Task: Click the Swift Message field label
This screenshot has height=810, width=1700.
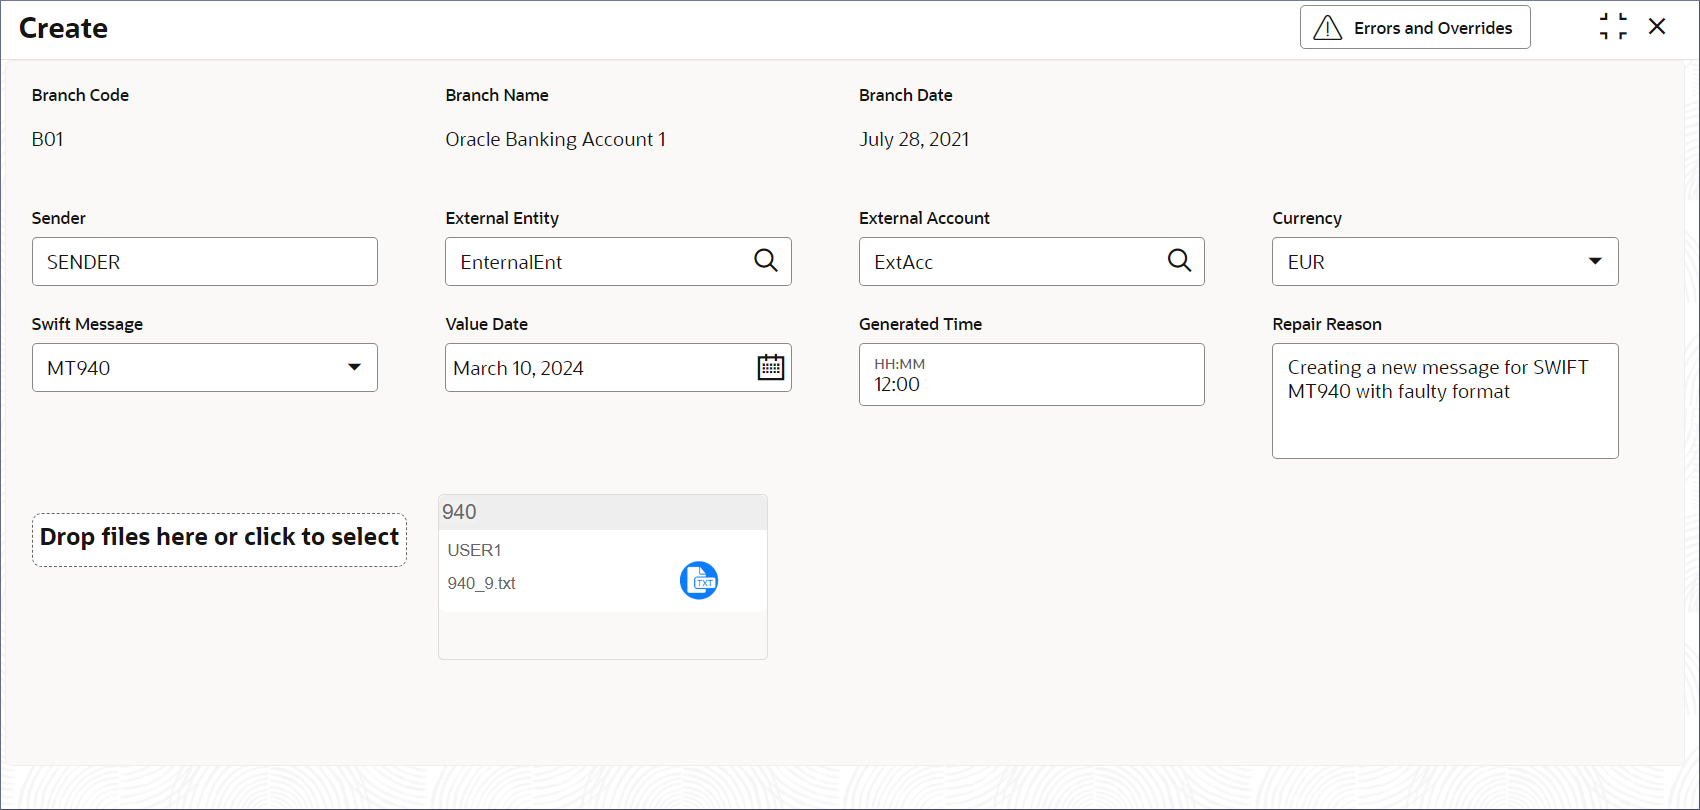Action: (88, 324)
